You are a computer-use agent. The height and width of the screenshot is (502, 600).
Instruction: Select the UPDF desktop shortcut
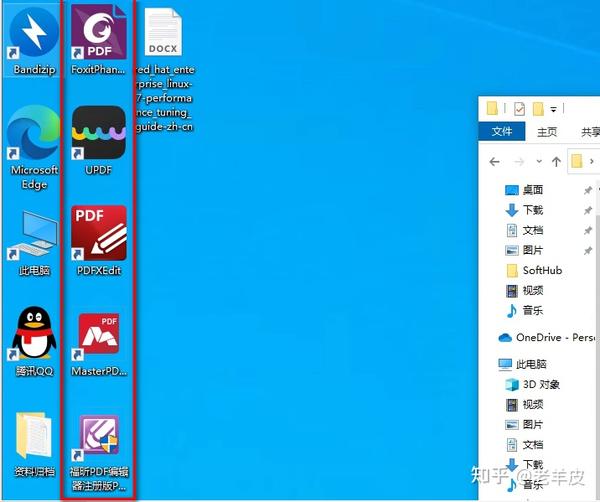click(99, 141)
